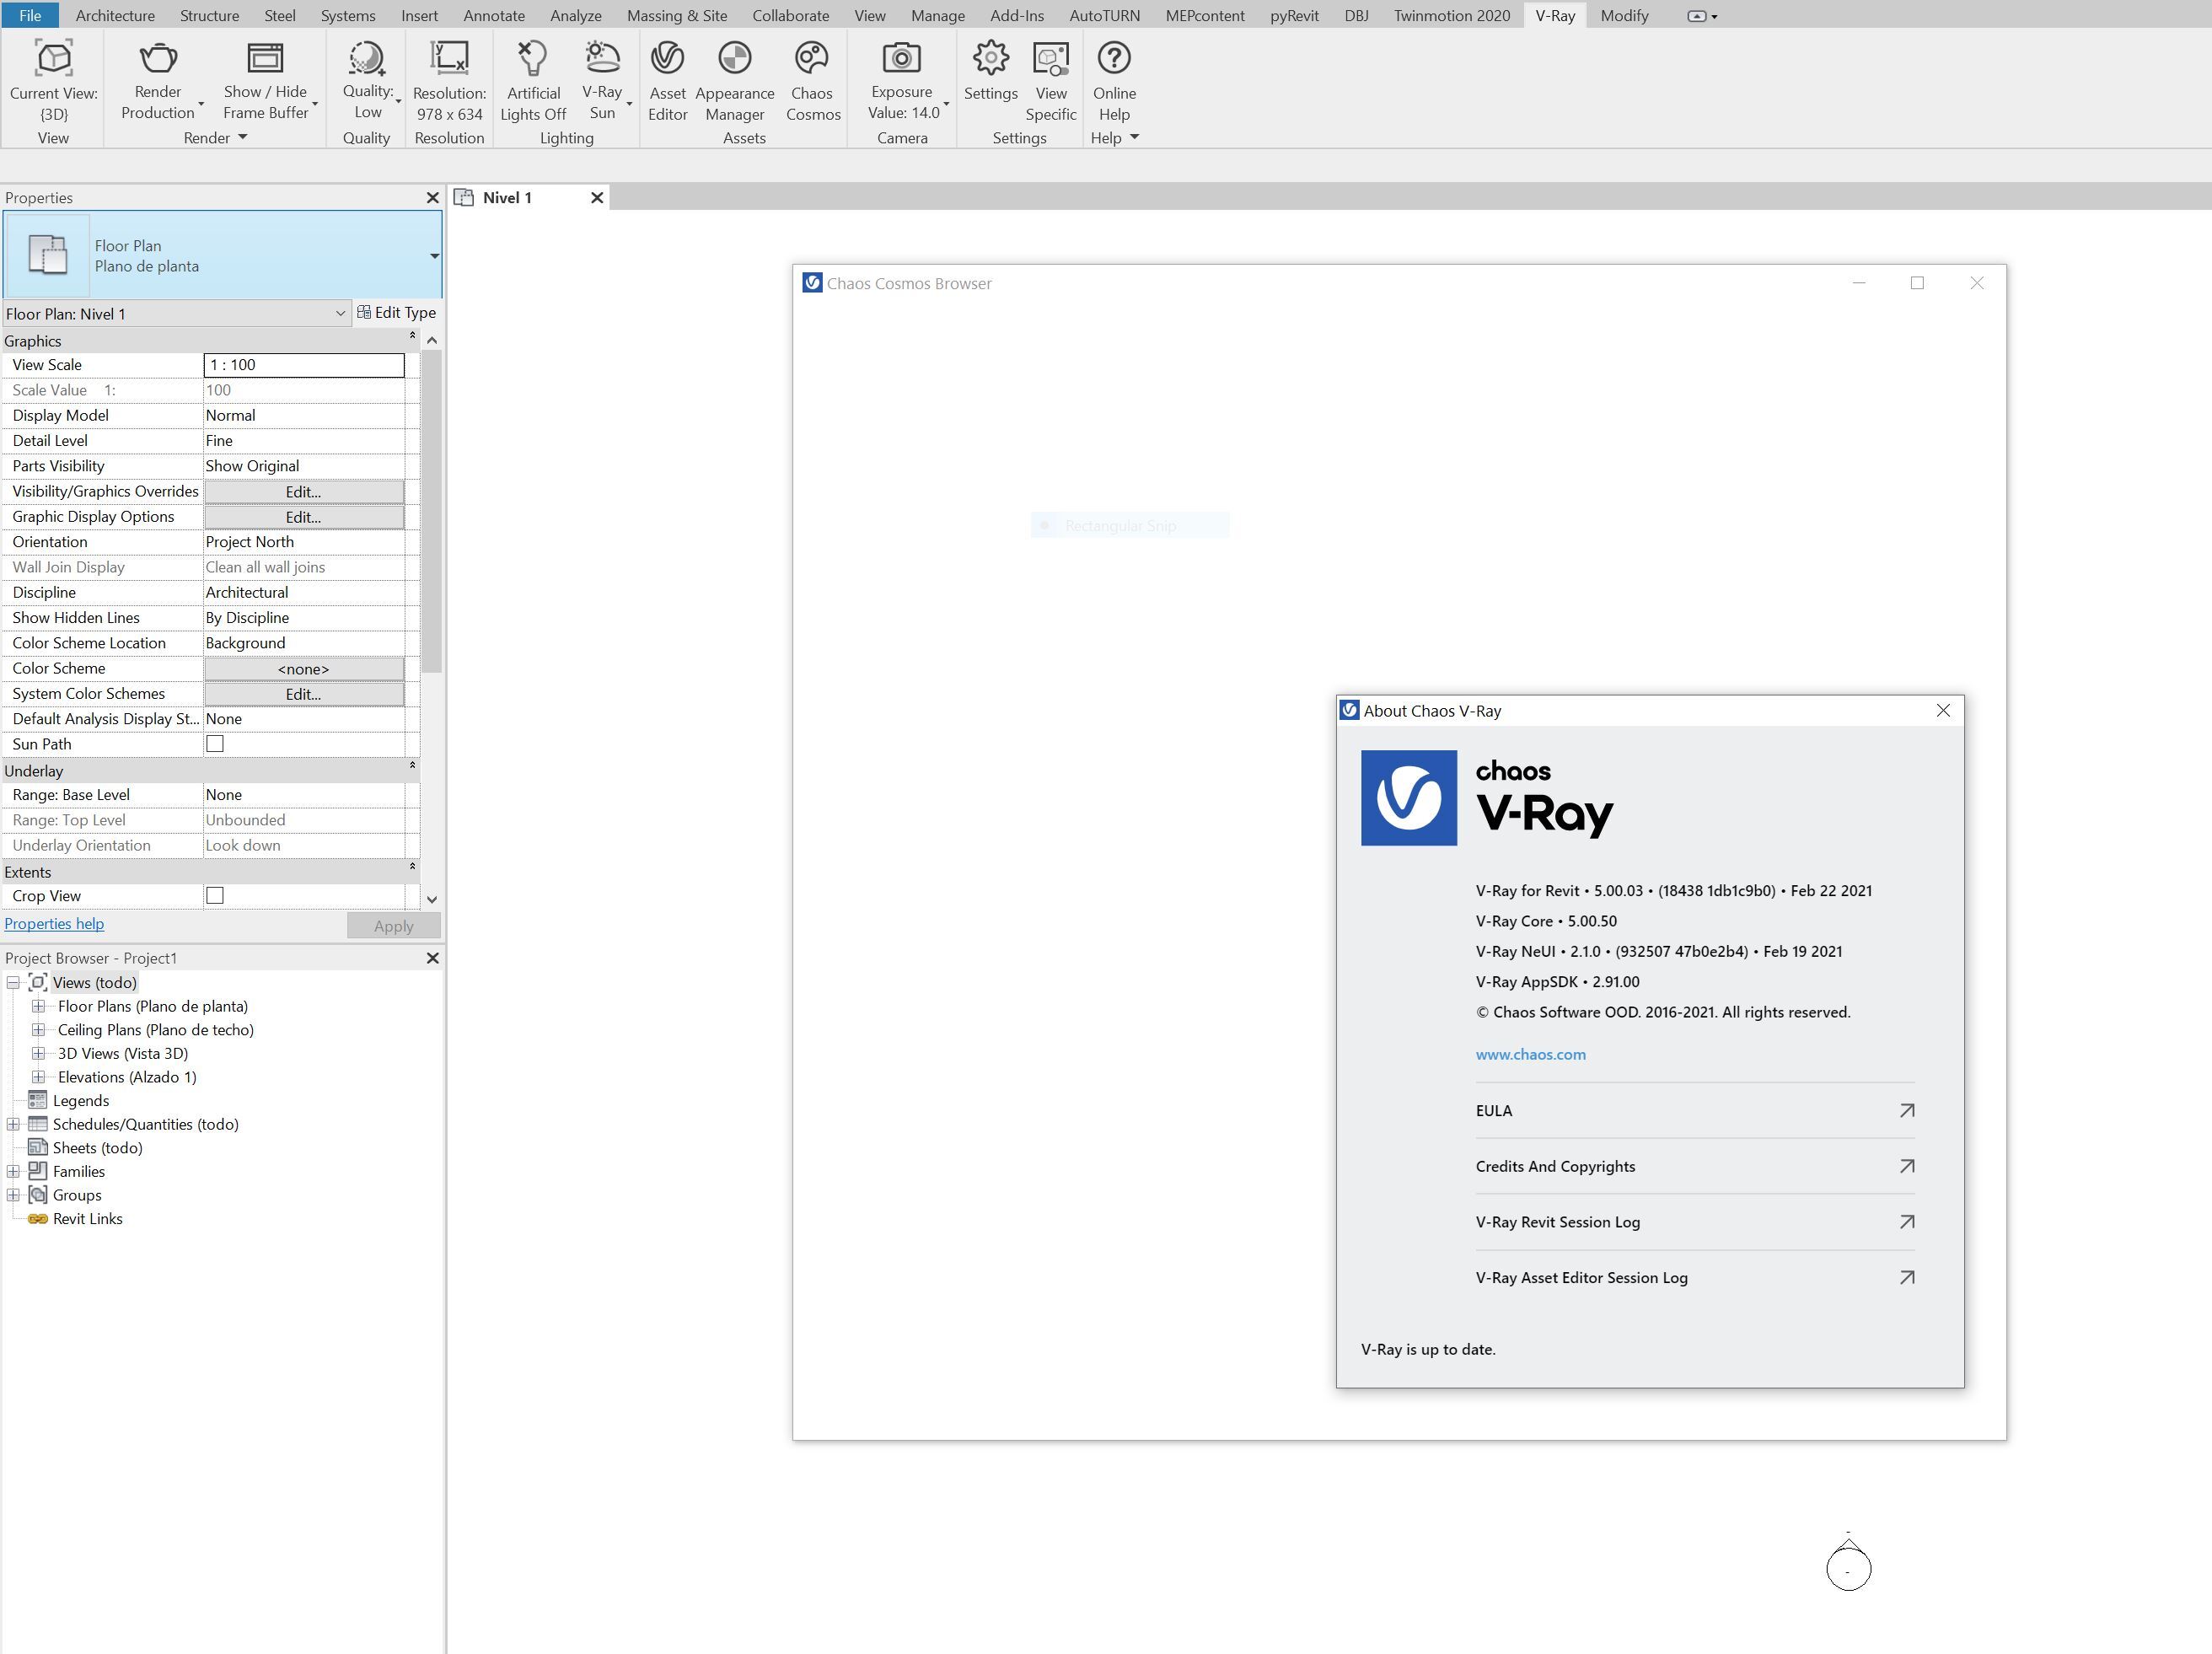The image size is (2212, 1654).
Task: Switch to the pyRevit tab
Action: (x=1294, y=15)
